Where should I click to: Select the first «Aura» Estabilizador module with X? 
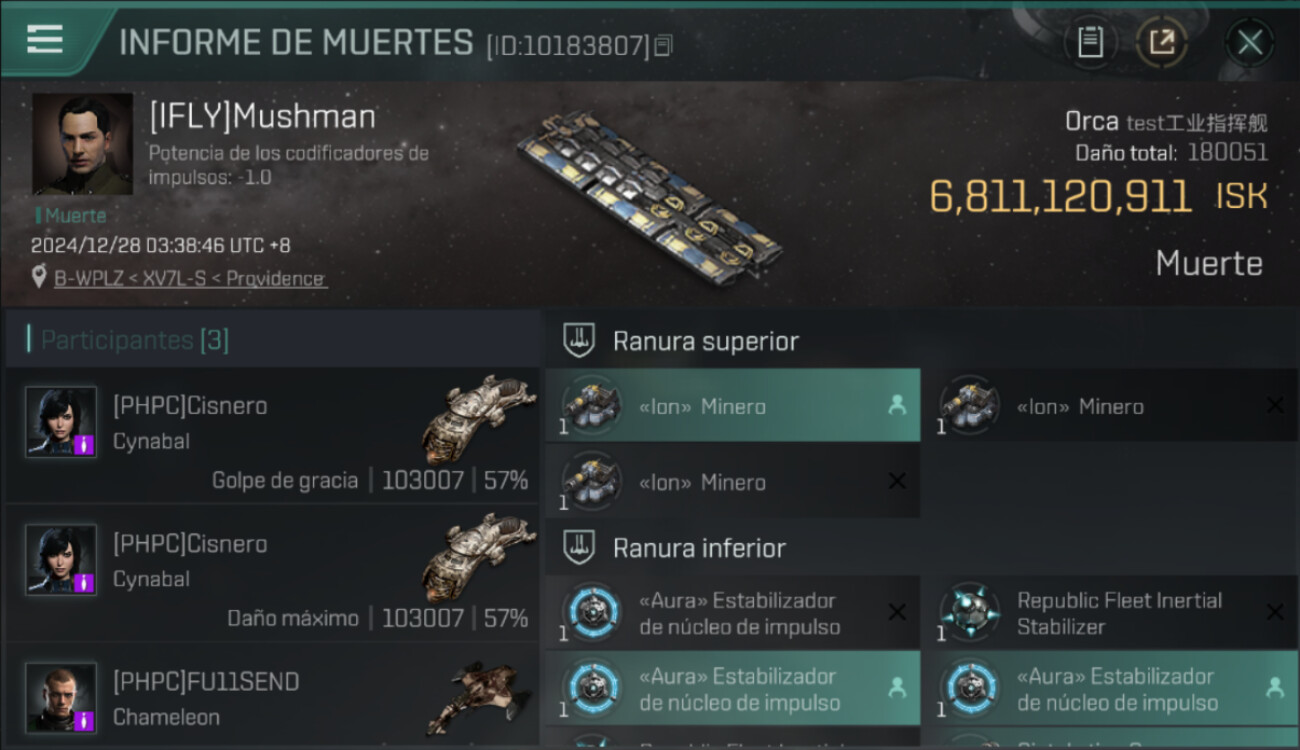coord(733,613)
